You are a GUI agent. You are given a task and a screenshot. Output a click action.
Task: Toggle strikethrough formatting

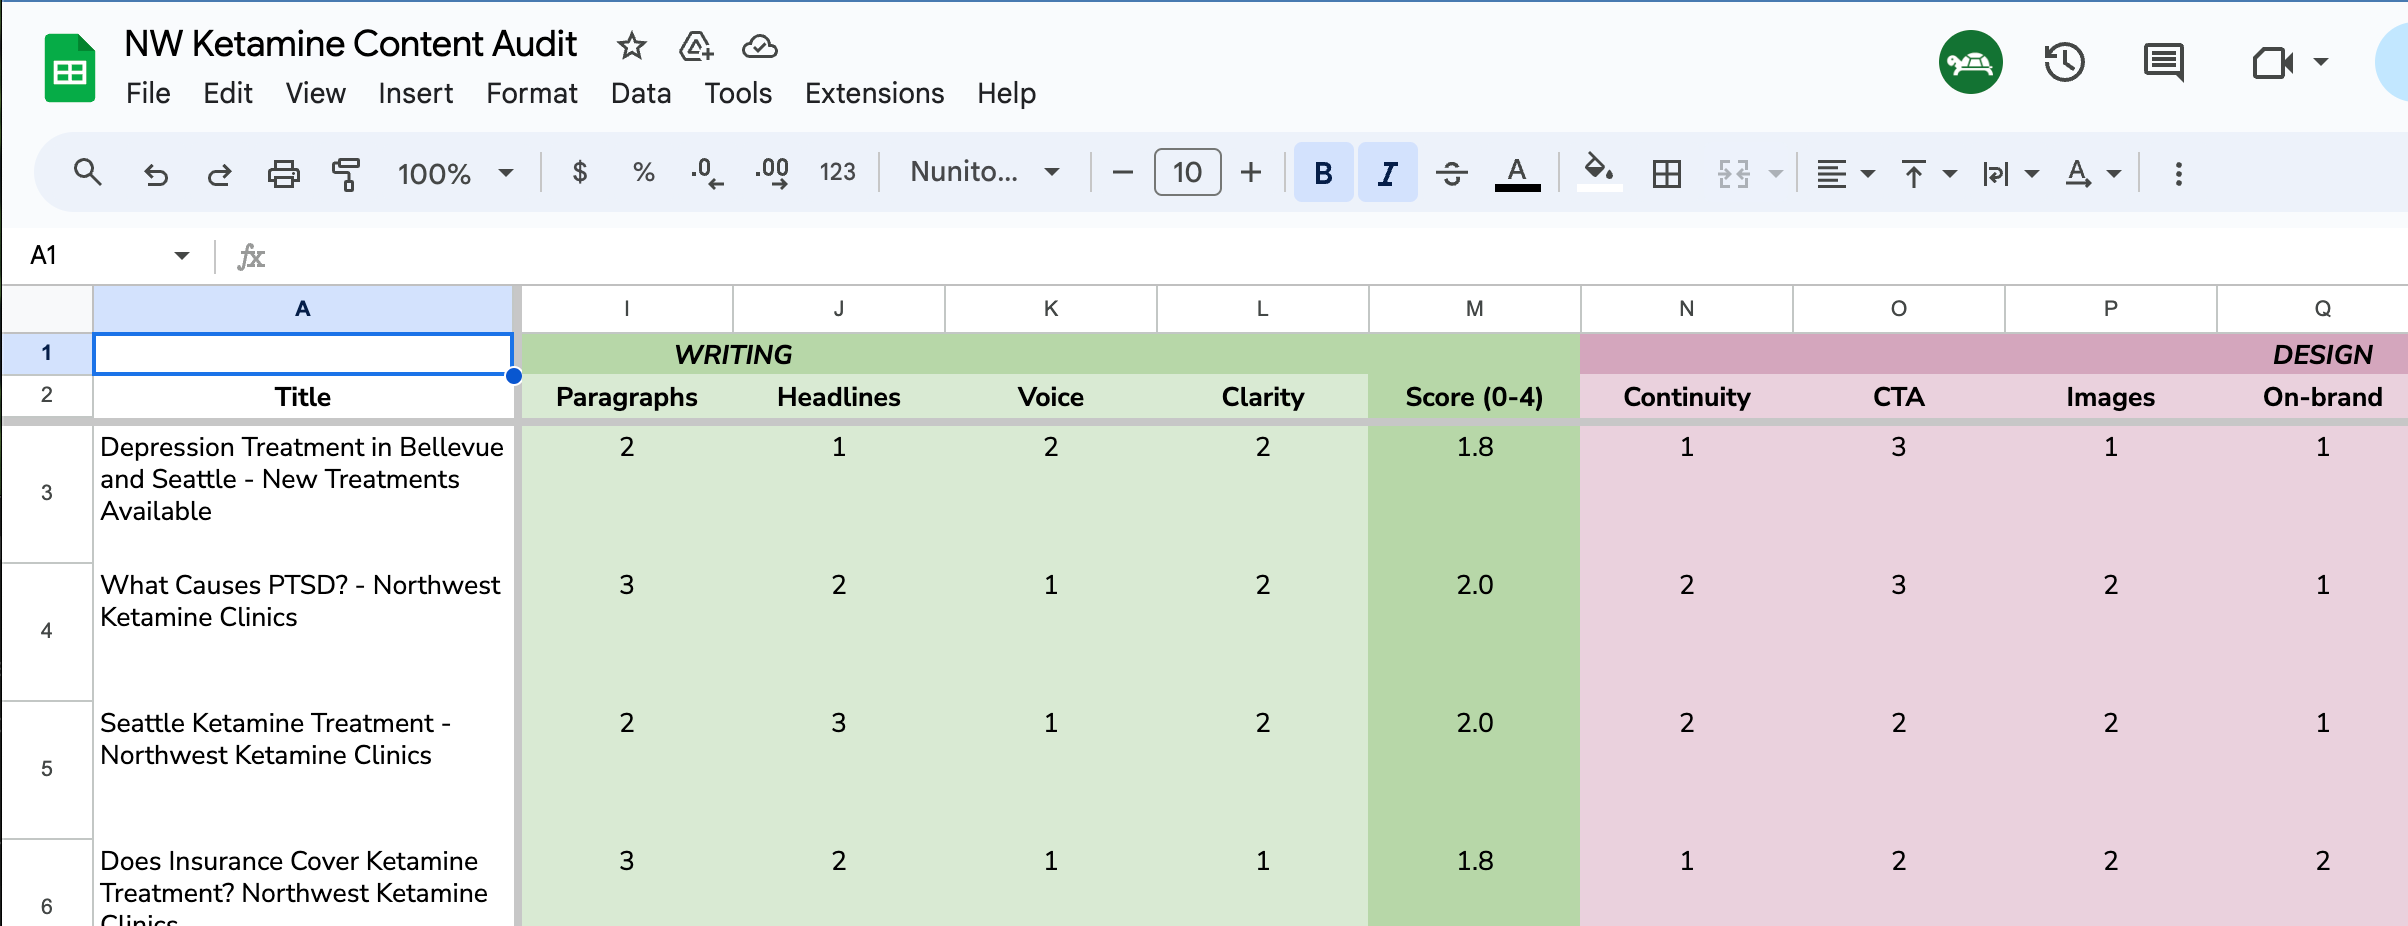coord(1452,174)
